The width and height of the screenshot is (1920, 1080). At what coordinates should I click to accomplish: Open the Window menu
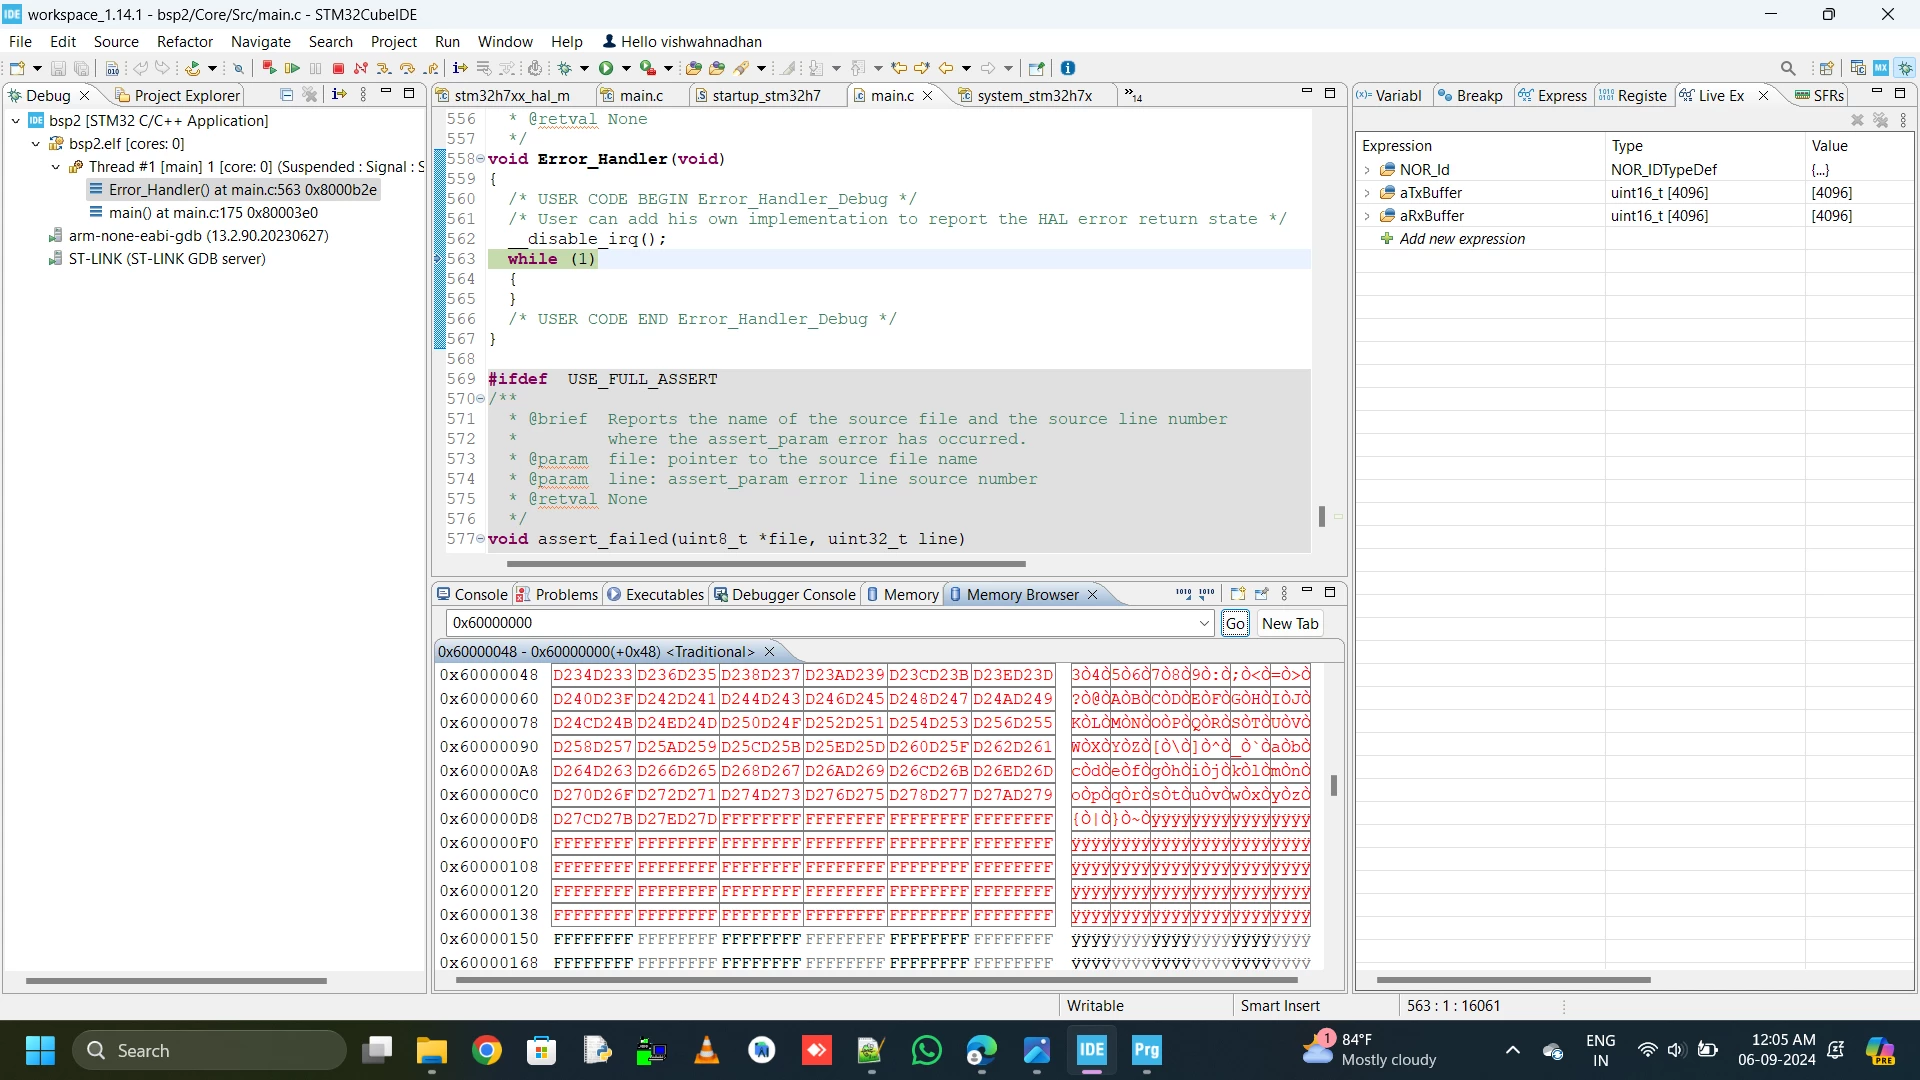[505, 41]
